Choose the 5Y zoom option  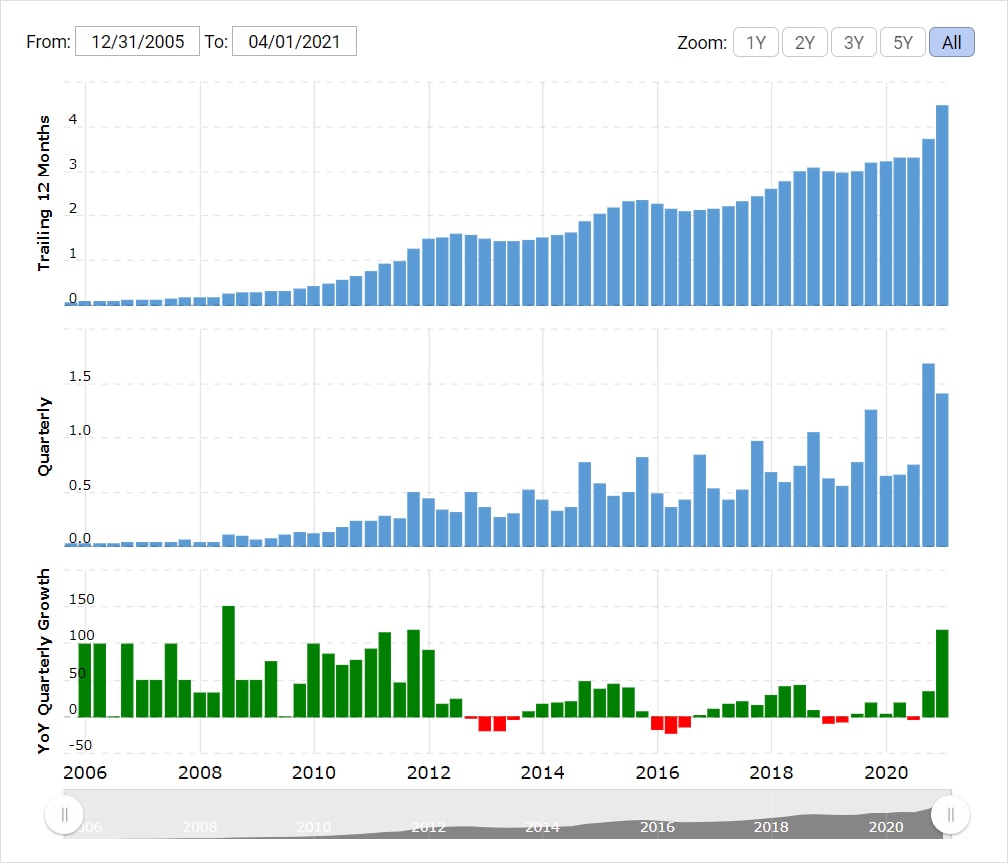tap(903, 43)
